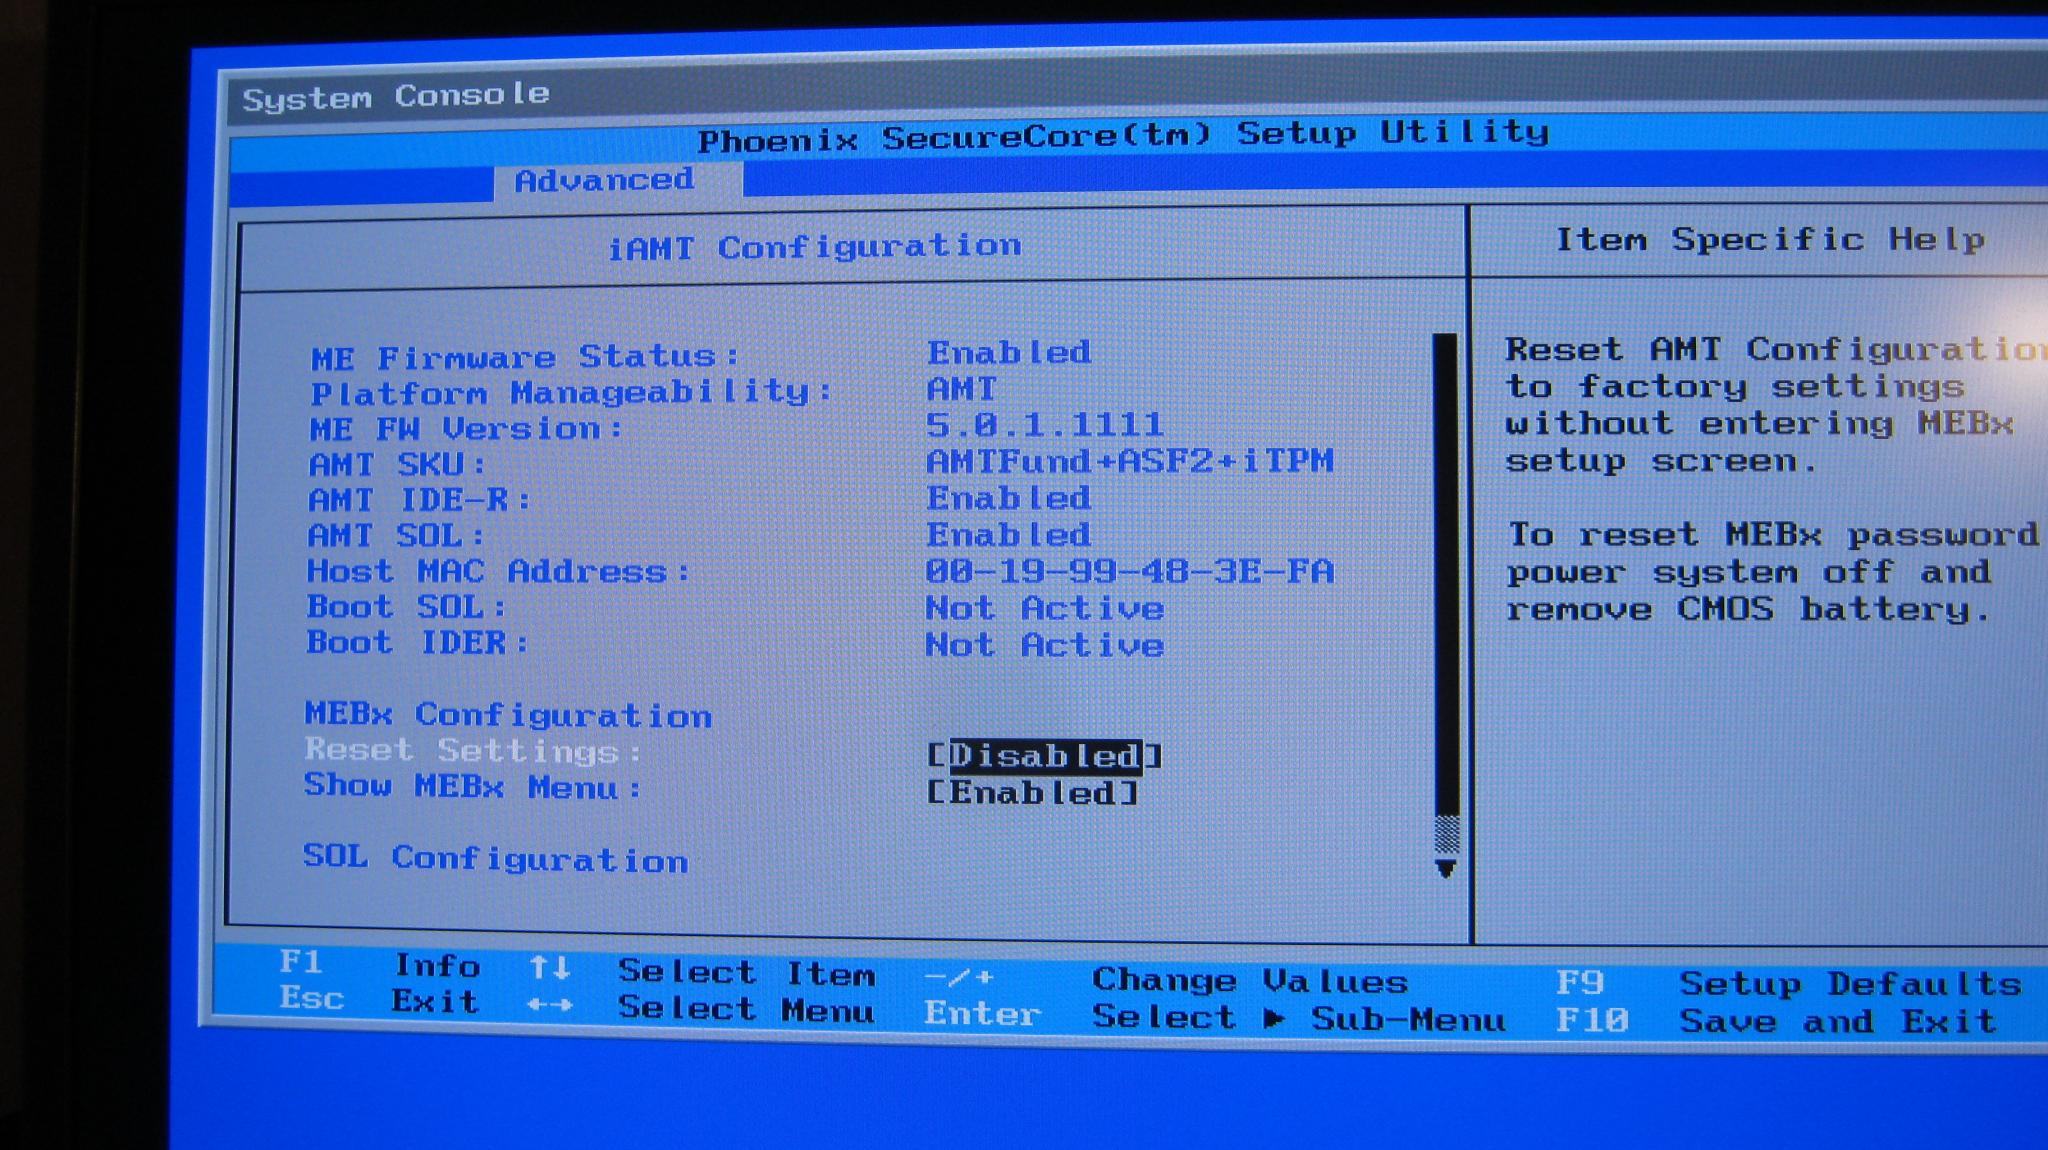
Task: Click the left-right arrows Select Menu hint
Action: click(x=702, y=1008)
